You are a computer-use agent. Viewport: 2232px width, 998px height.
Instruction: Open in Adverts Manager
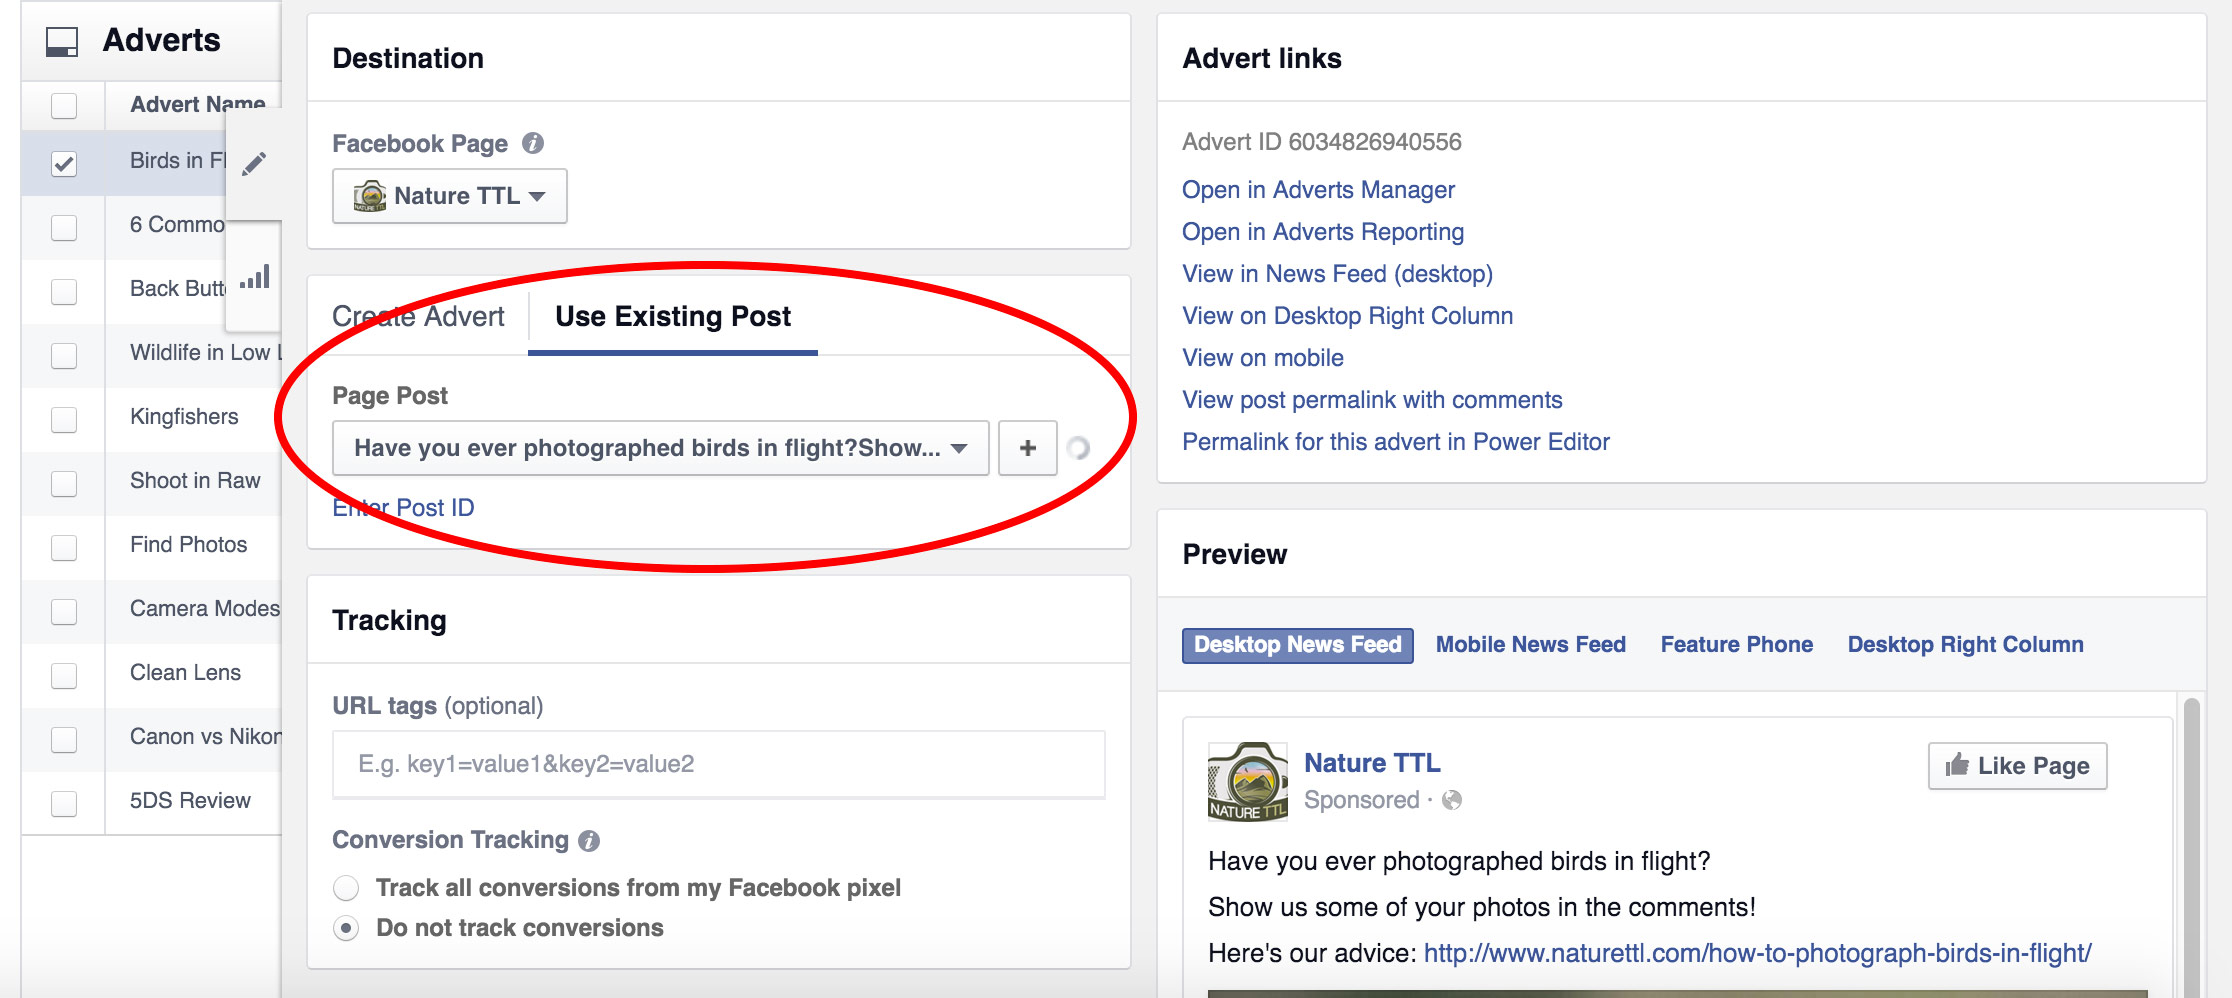point(1318,189)
